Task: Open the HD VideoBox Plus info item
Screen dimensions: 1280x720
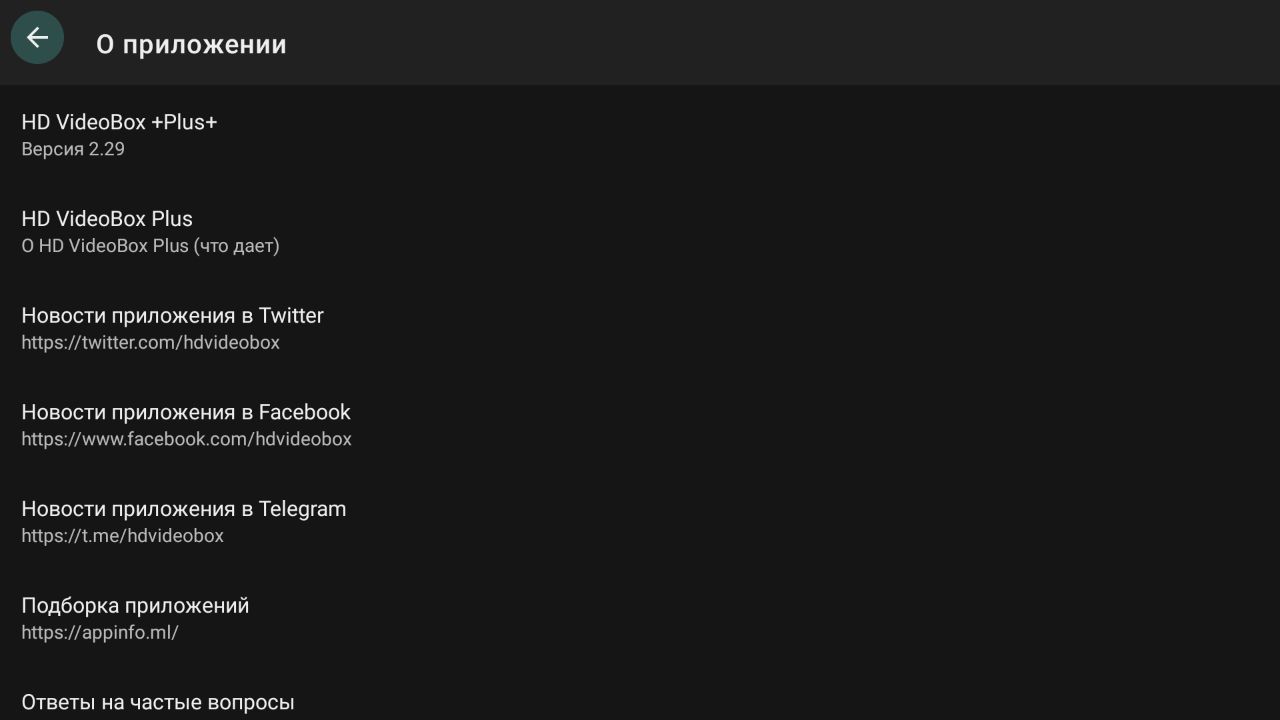Action: tap(640, 232)
